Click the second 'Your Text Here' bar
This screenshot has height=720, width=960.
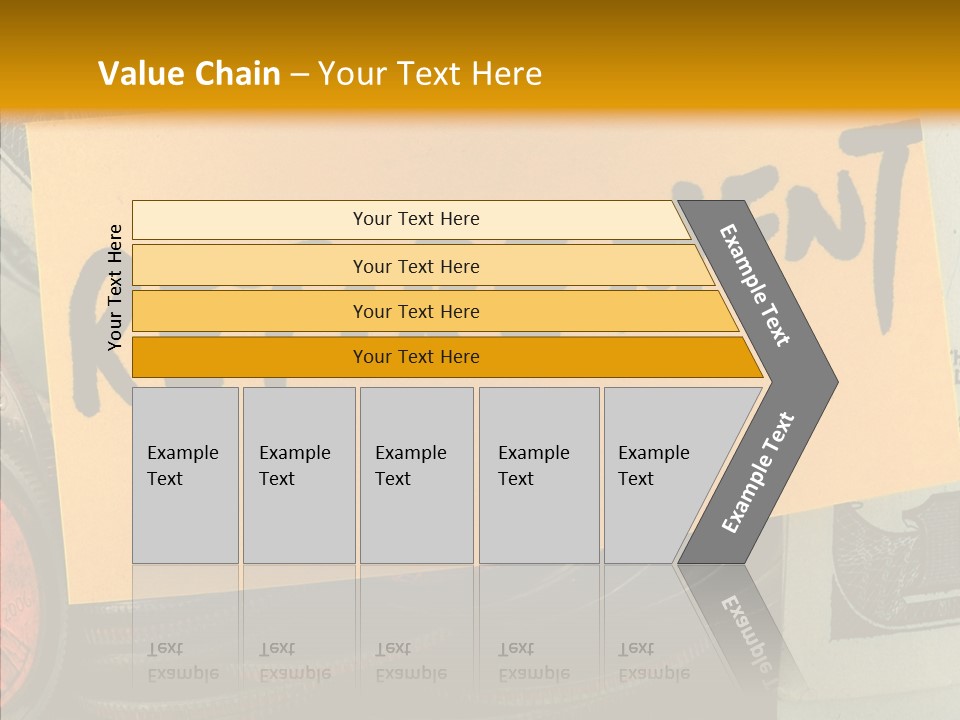(415, 266)
